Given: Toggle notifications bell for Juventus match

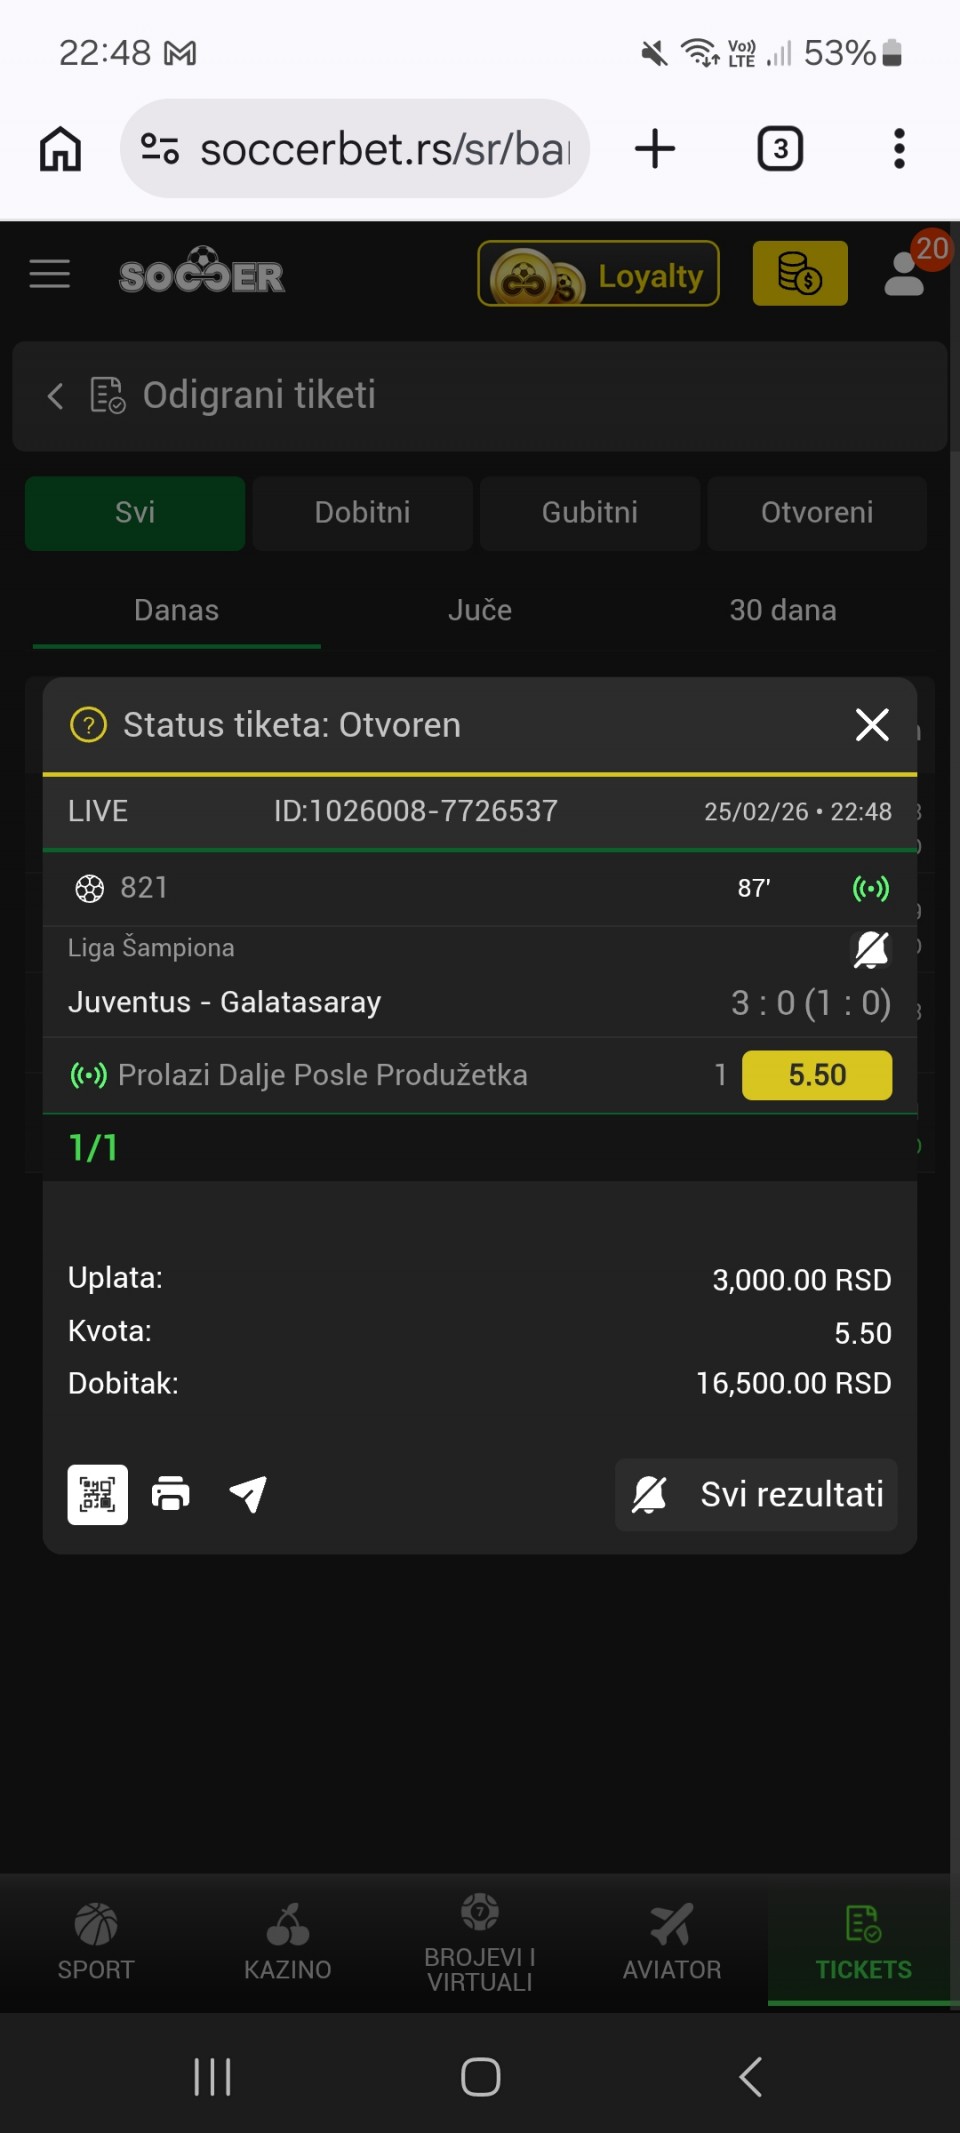Looking at the screenshot, I should tap(870, 949).
